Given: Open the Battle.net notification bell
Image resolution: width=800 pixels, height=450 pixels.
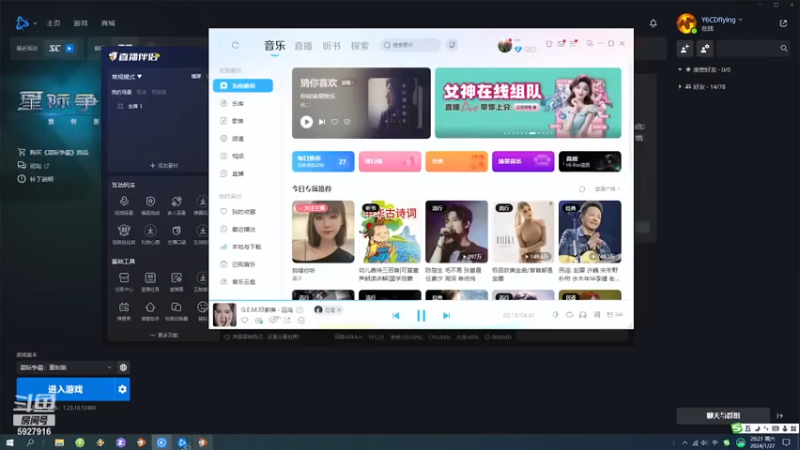Looking at the screenshot, I should [653, 23].
